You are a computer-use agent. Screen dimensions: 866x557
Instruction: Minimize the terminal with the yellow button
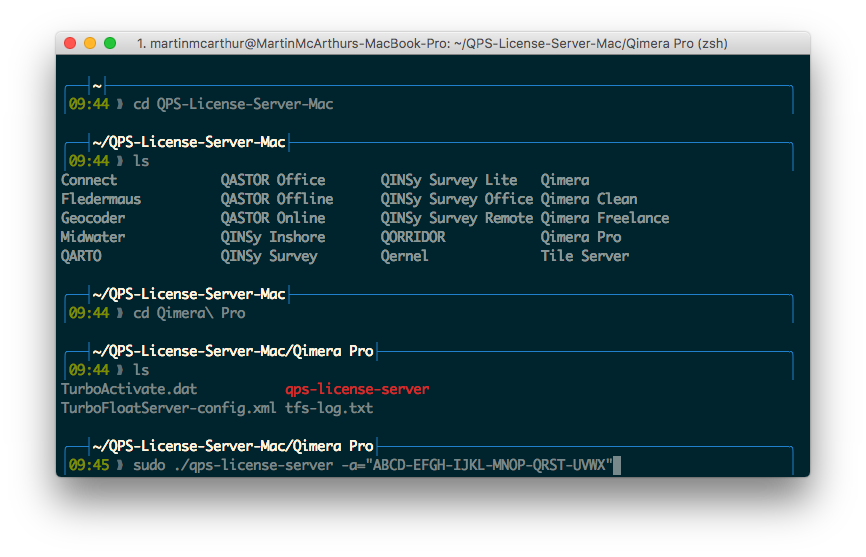click(90, 43)
